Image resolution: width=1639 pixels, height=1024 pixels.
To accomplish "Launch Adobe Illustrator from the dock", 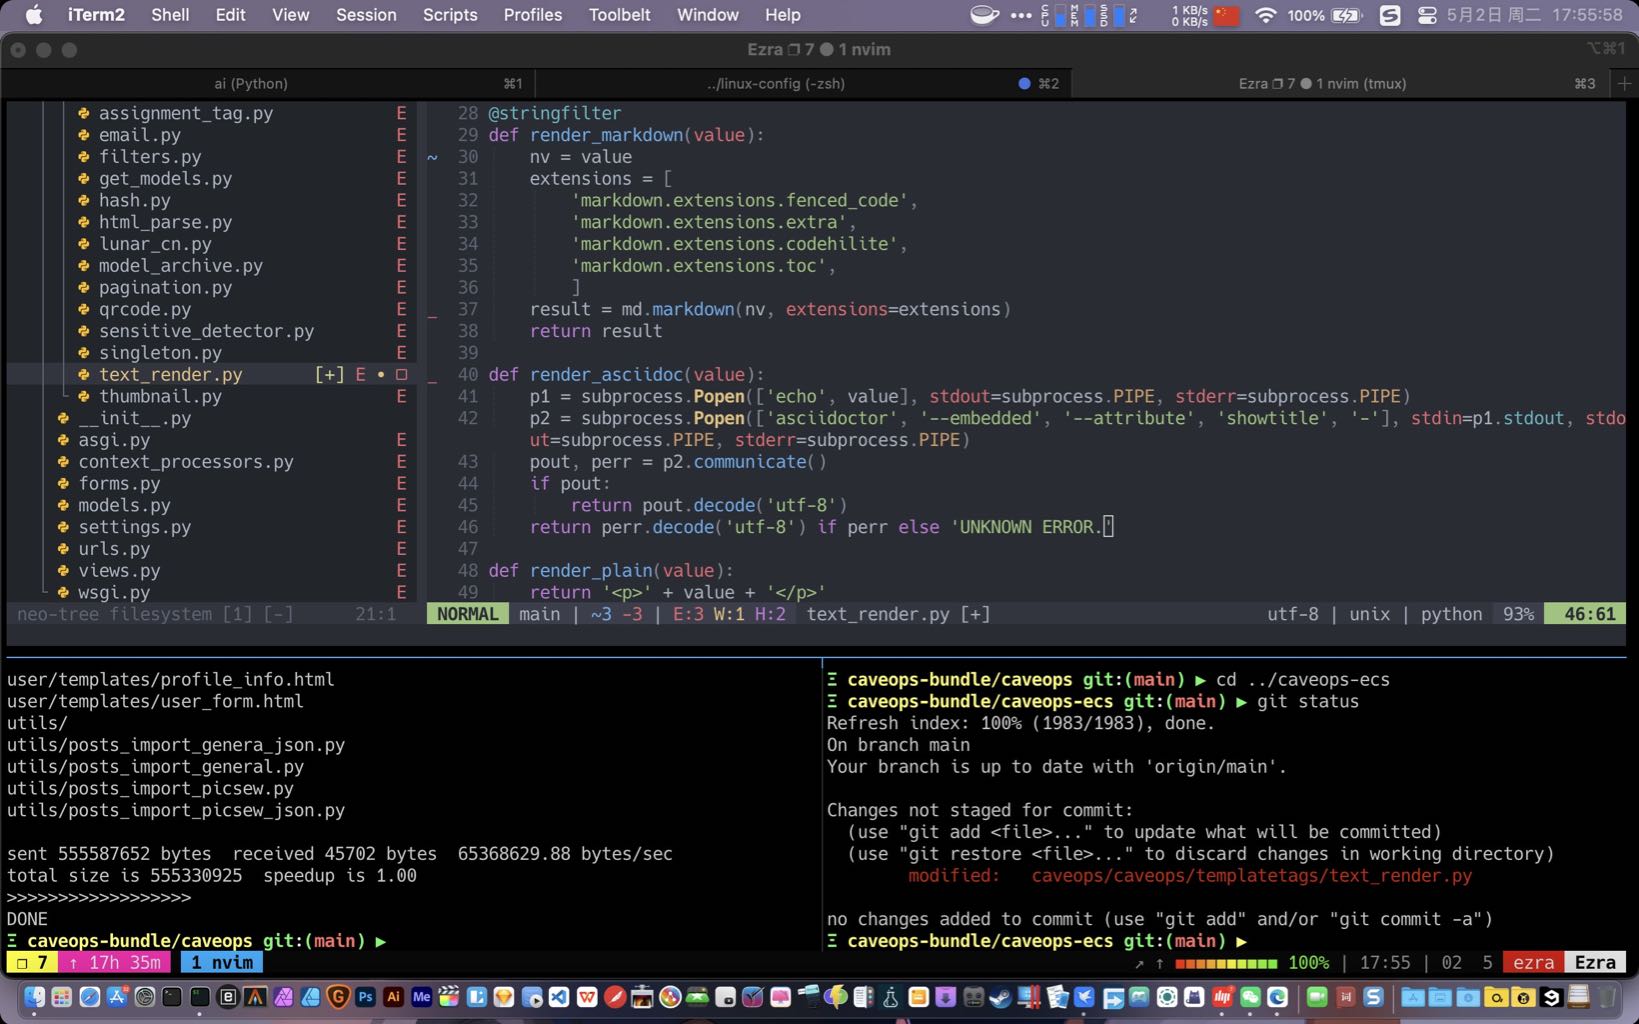I will tap(393, 997).
